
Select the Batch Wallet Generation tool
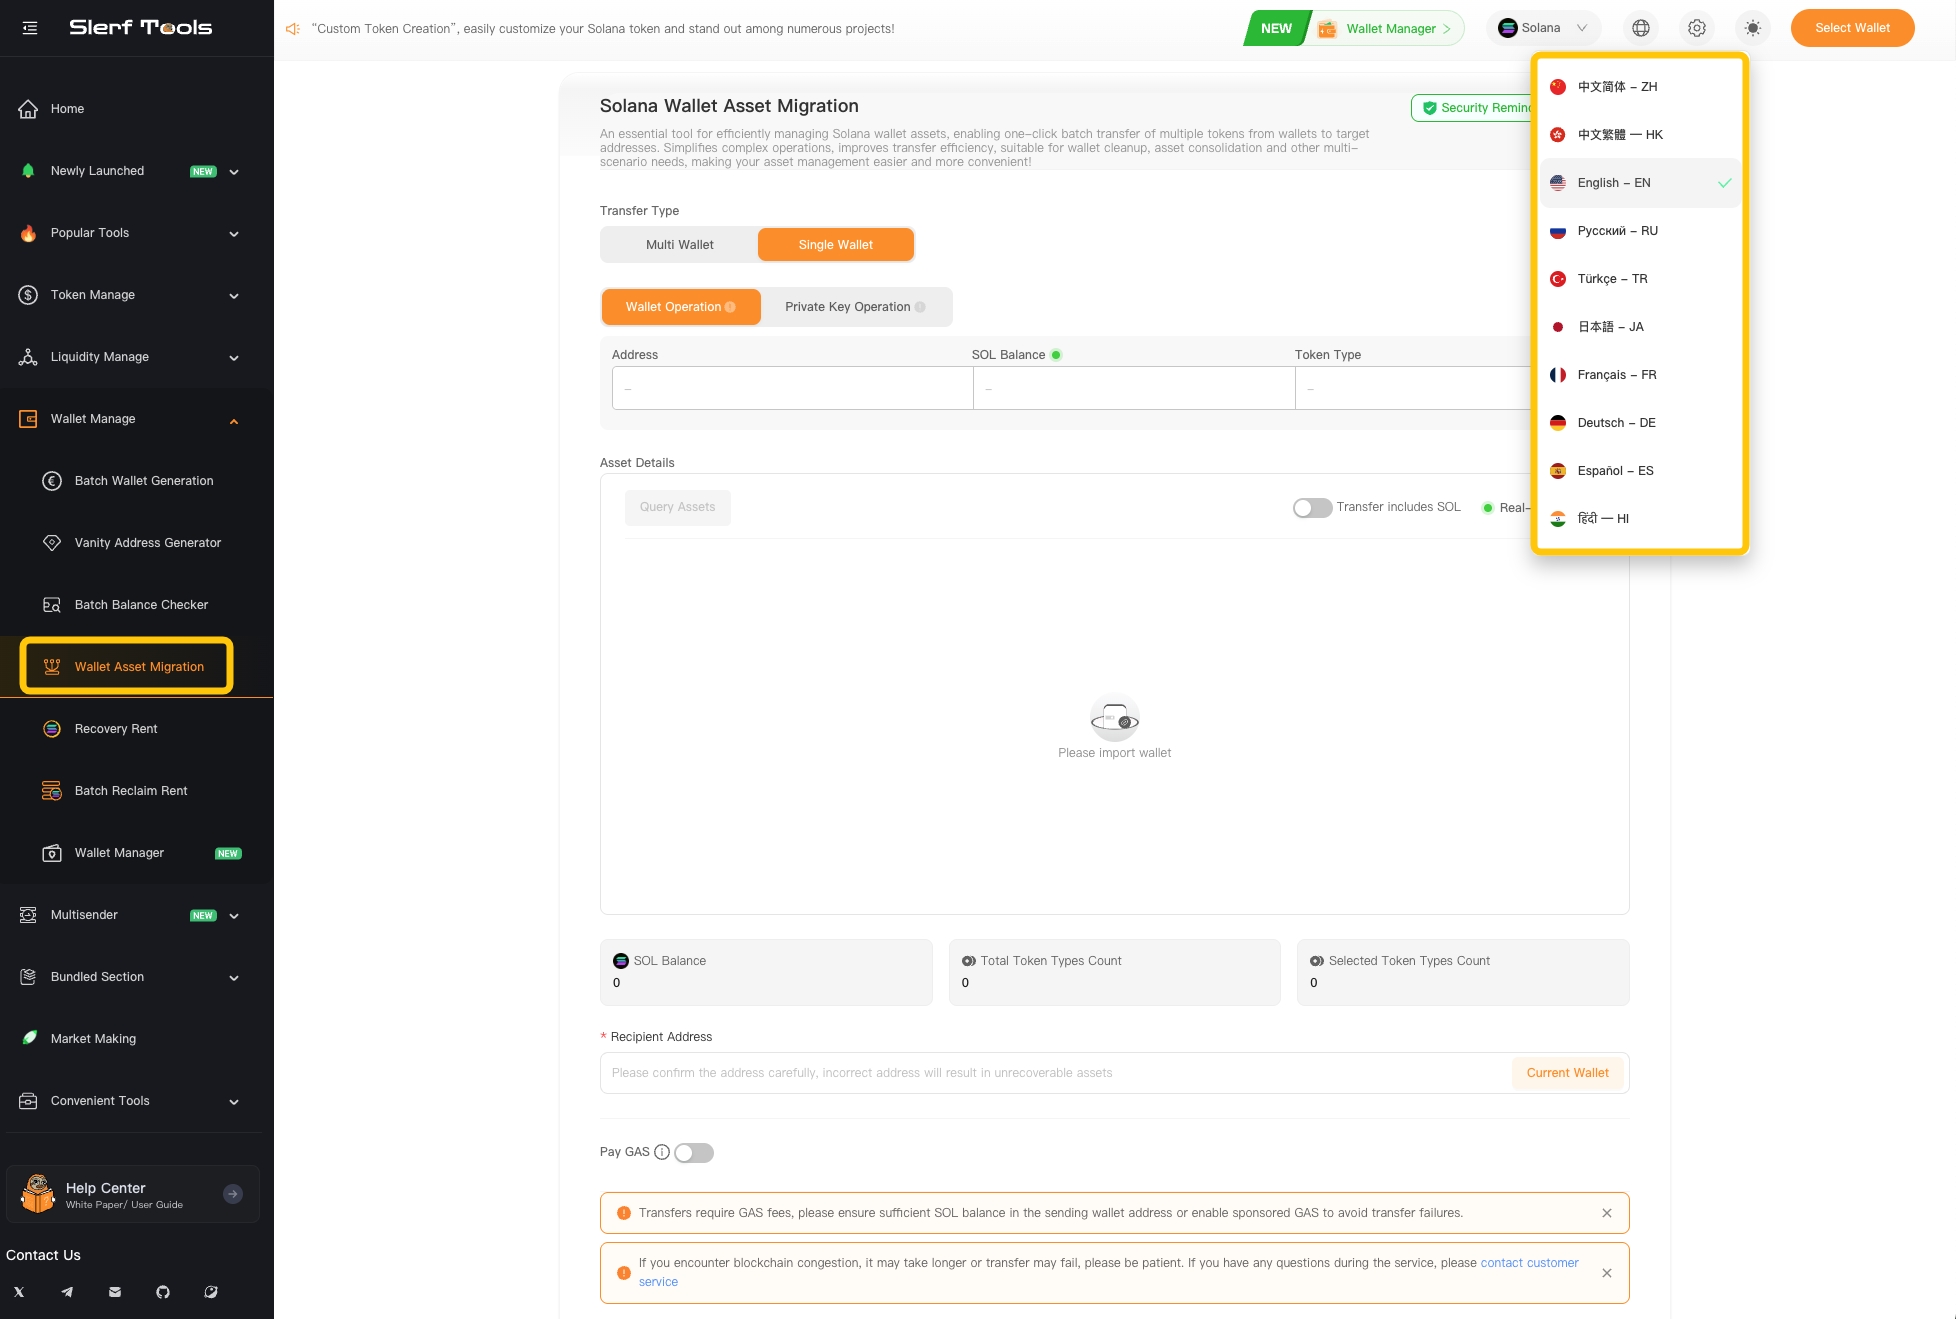pyautogui.click(x=143, y=480)
